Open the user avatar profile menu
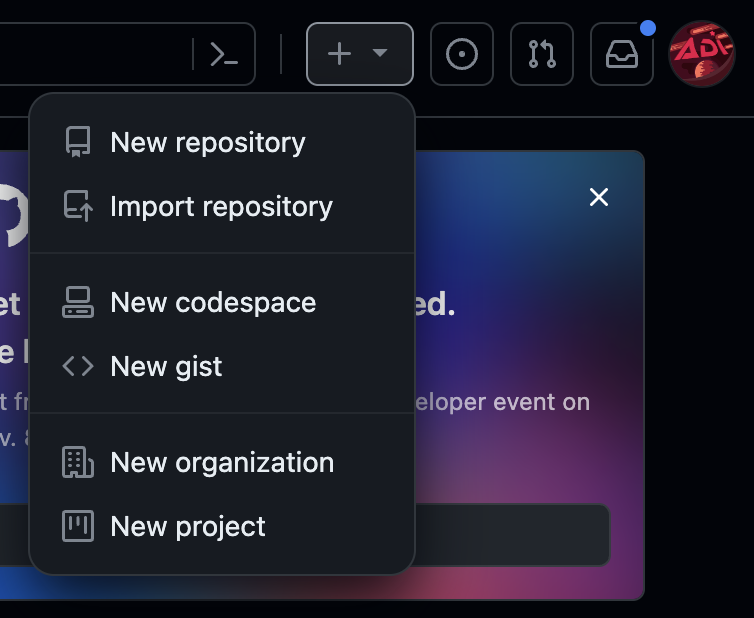 click(702, 54)
